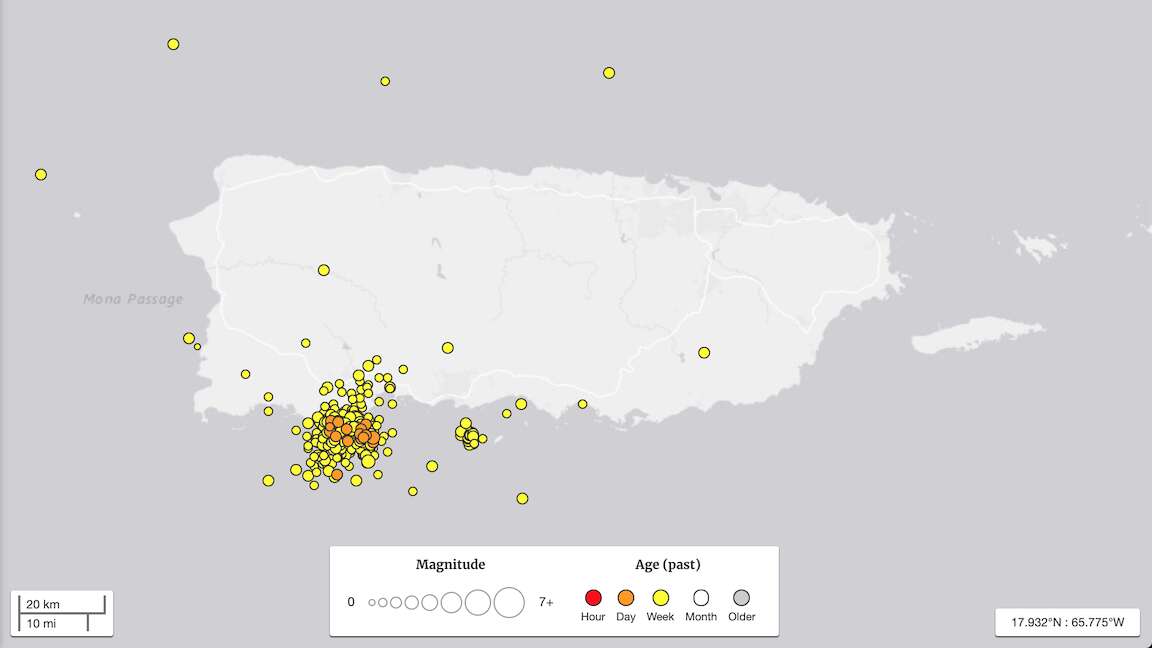Click the 10 mi scale label
Screen dimensions: 1152x648
point(42,624)
